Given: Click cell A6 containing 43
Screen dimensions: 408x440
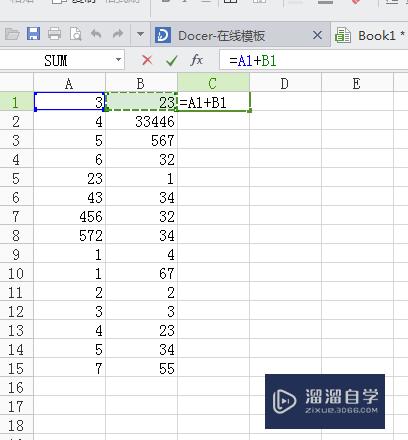Looking at the screenshot, I should click(x=69, y=196).
